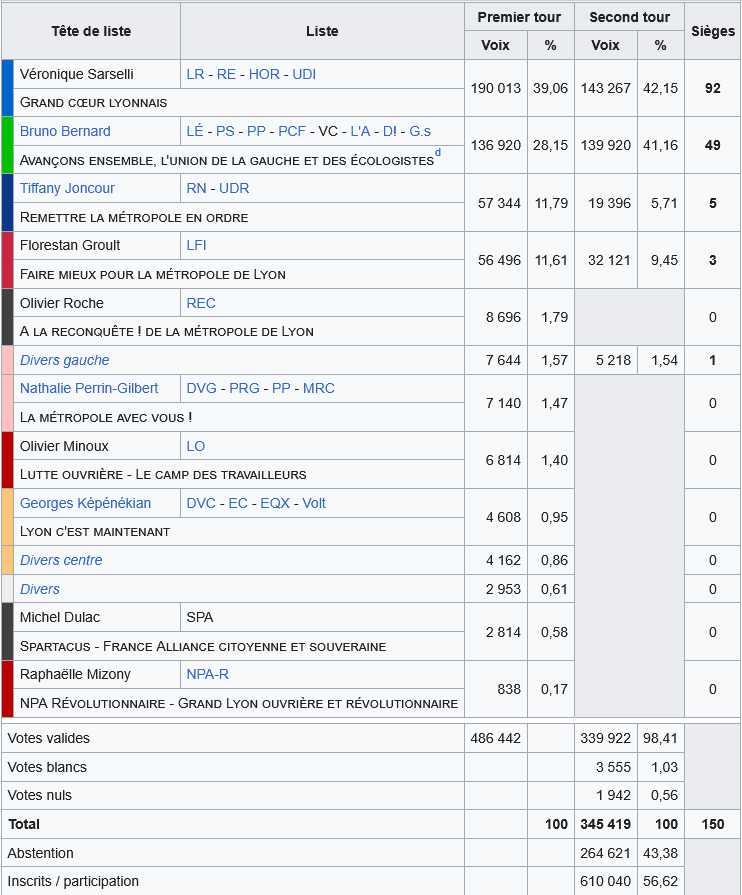Image resolution: width=742 pixels, height=895 pixels.
Task: Open the NPA-R party link
Action: (x=208, y=674)
